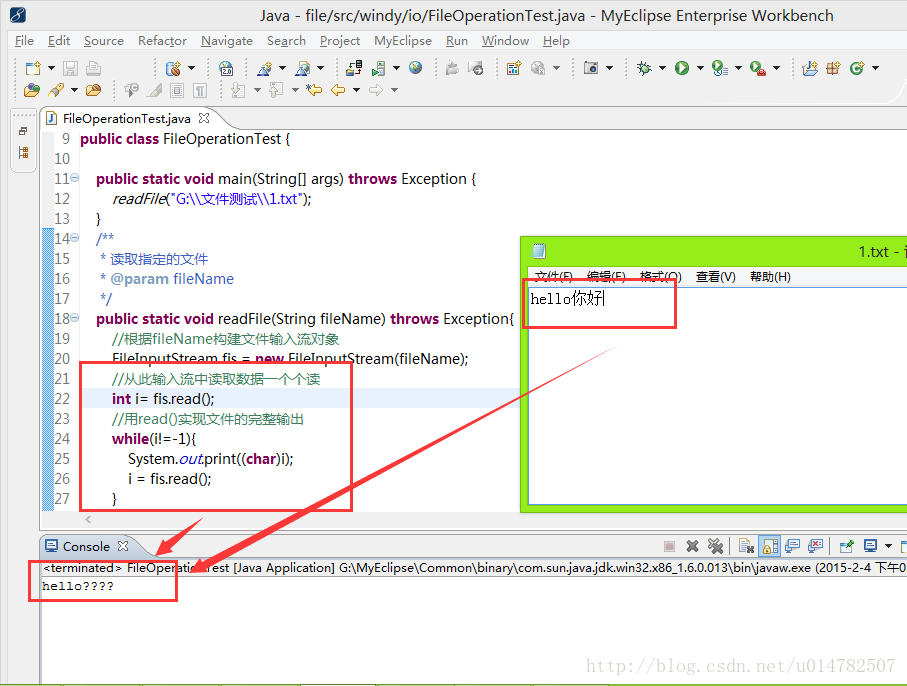Viewport: 907px width, 686px height.
Task: Click the editor horizontal scroll left arrow
Action: [x=88, y=519]
